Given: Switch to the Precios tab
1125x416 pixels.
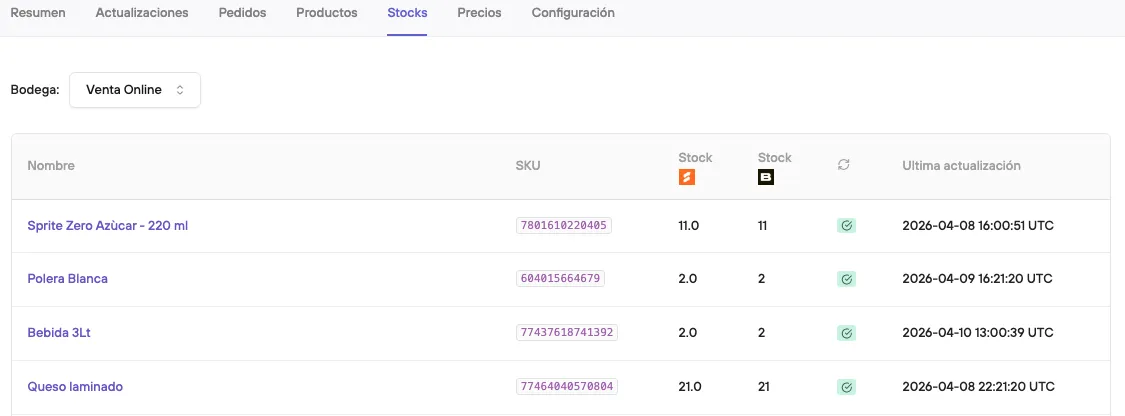Looking at the screenshot, I should [479, 13].
